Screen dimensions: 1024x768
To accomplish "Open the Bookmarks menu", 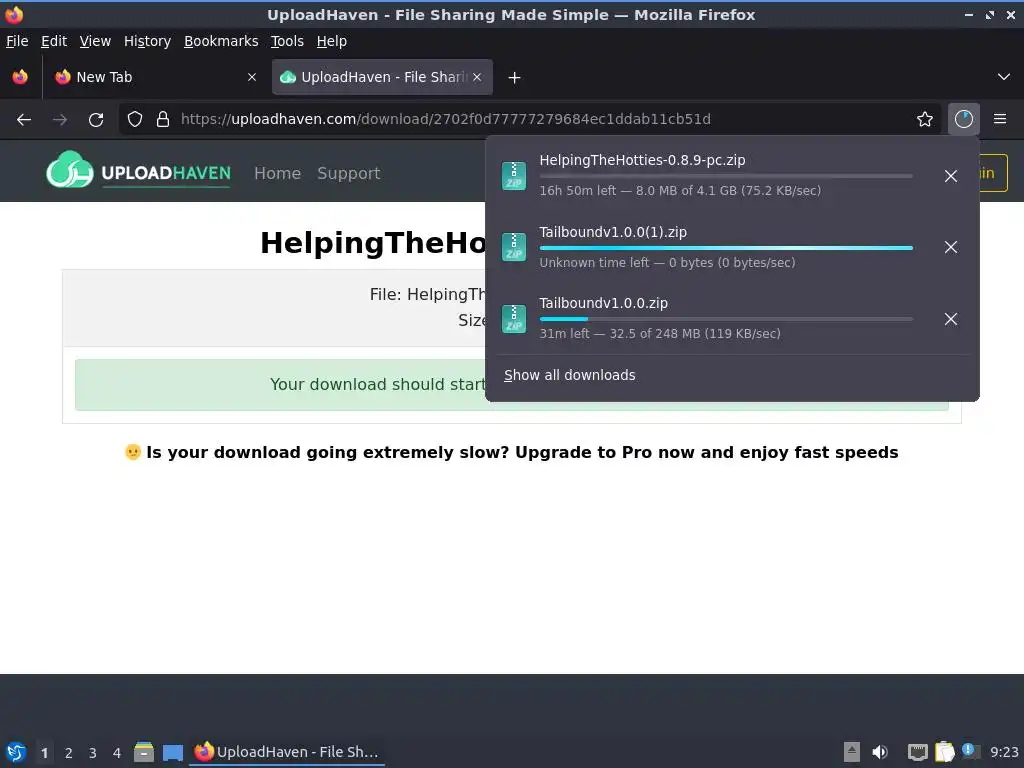I will click(x=221, y=41).
